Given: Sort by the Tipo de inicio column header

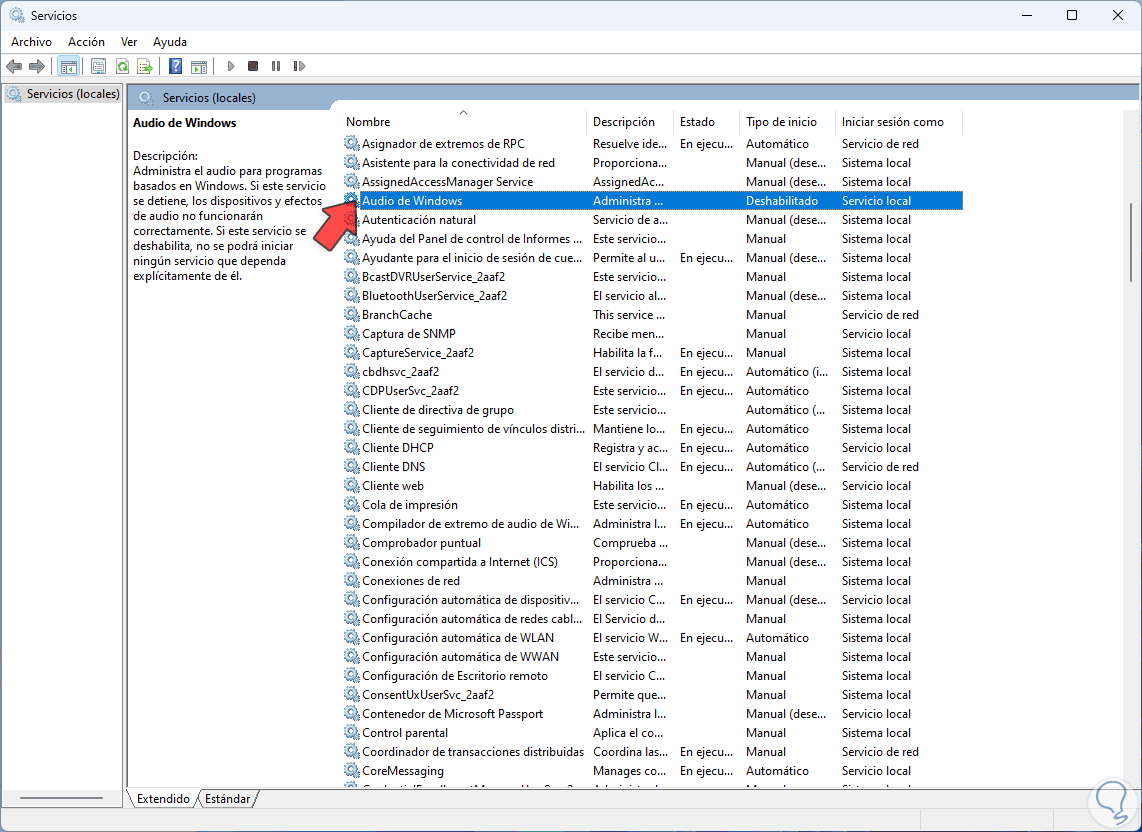Looking at the screenshot, I should [x=787, y=122].
